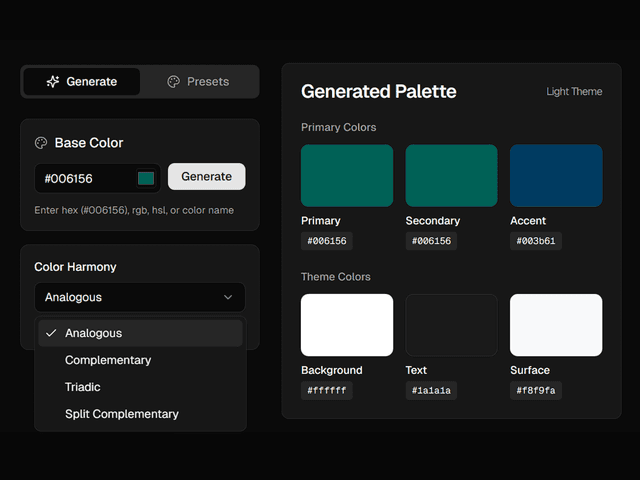Click the Accent label text
The width and height of the screenshot is (640, 480).
click(x=528, y=221)
